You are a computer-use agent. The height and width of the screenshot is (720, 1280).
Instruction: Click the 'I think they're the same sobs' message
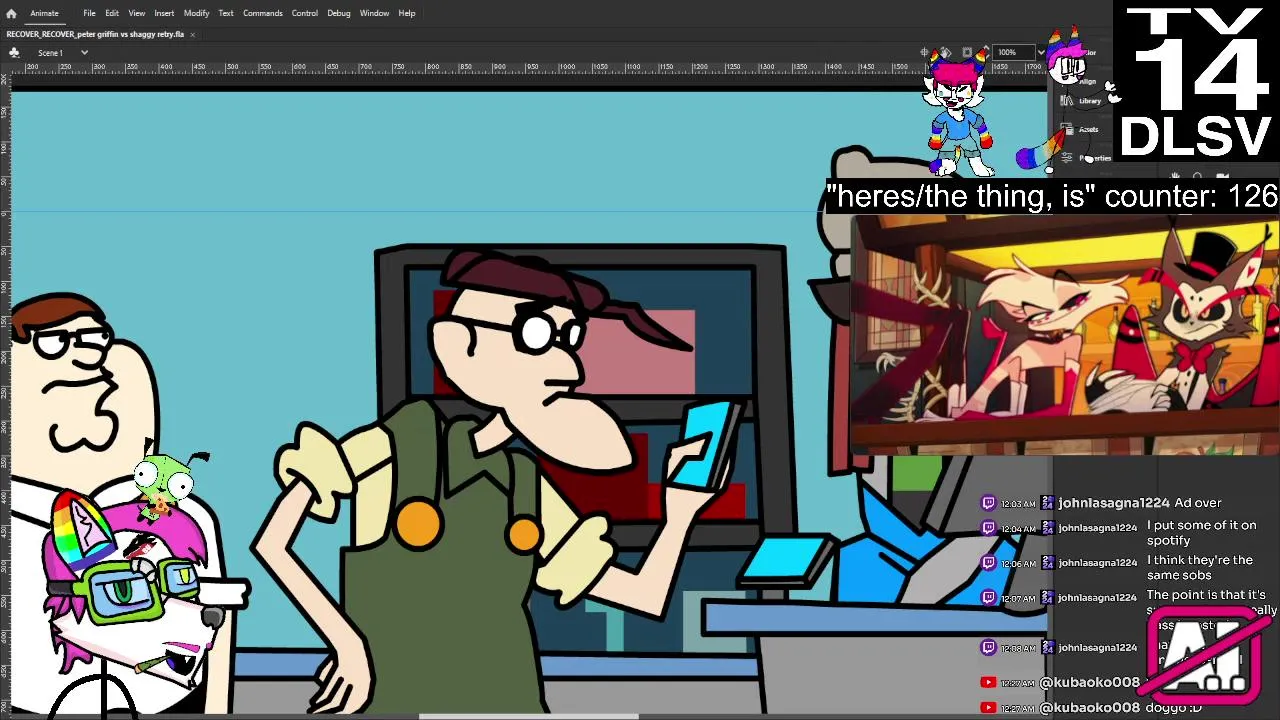pos(1199,567)
